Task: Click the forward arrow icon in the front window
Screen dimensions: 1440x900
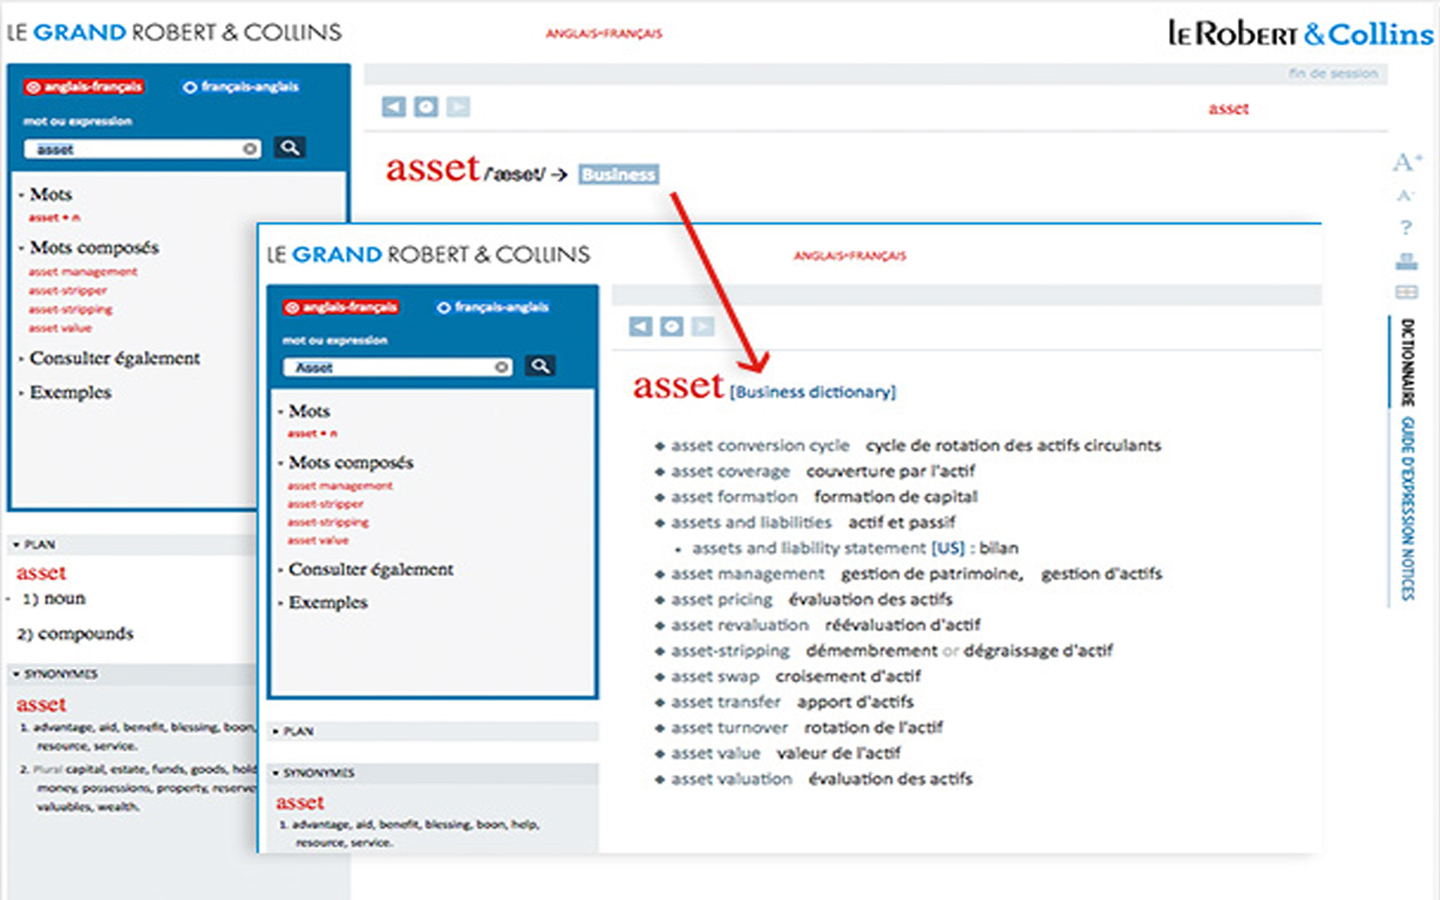Action: pyautogui.click(x=703, y=326)
